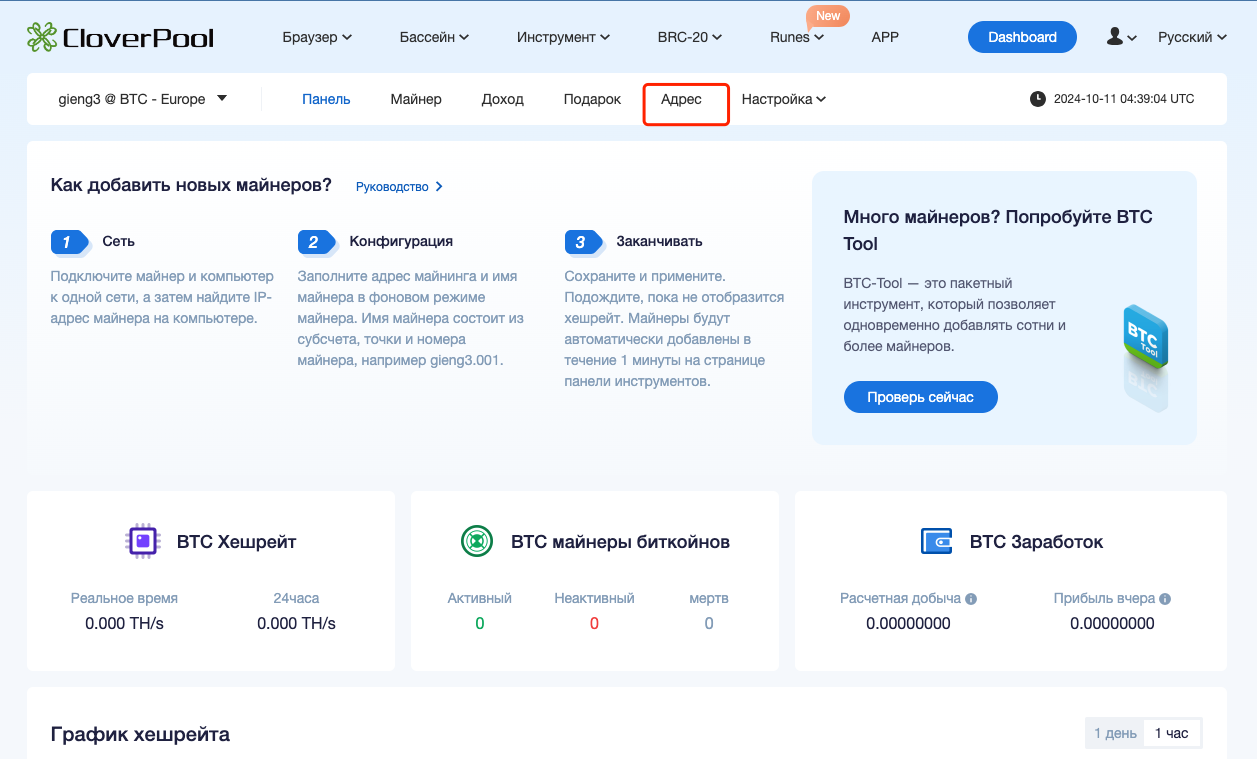Viewport: 1257px width, 759px height.
Task: Click the step 2 Конфигурация badge
Action: coord(317,242)
